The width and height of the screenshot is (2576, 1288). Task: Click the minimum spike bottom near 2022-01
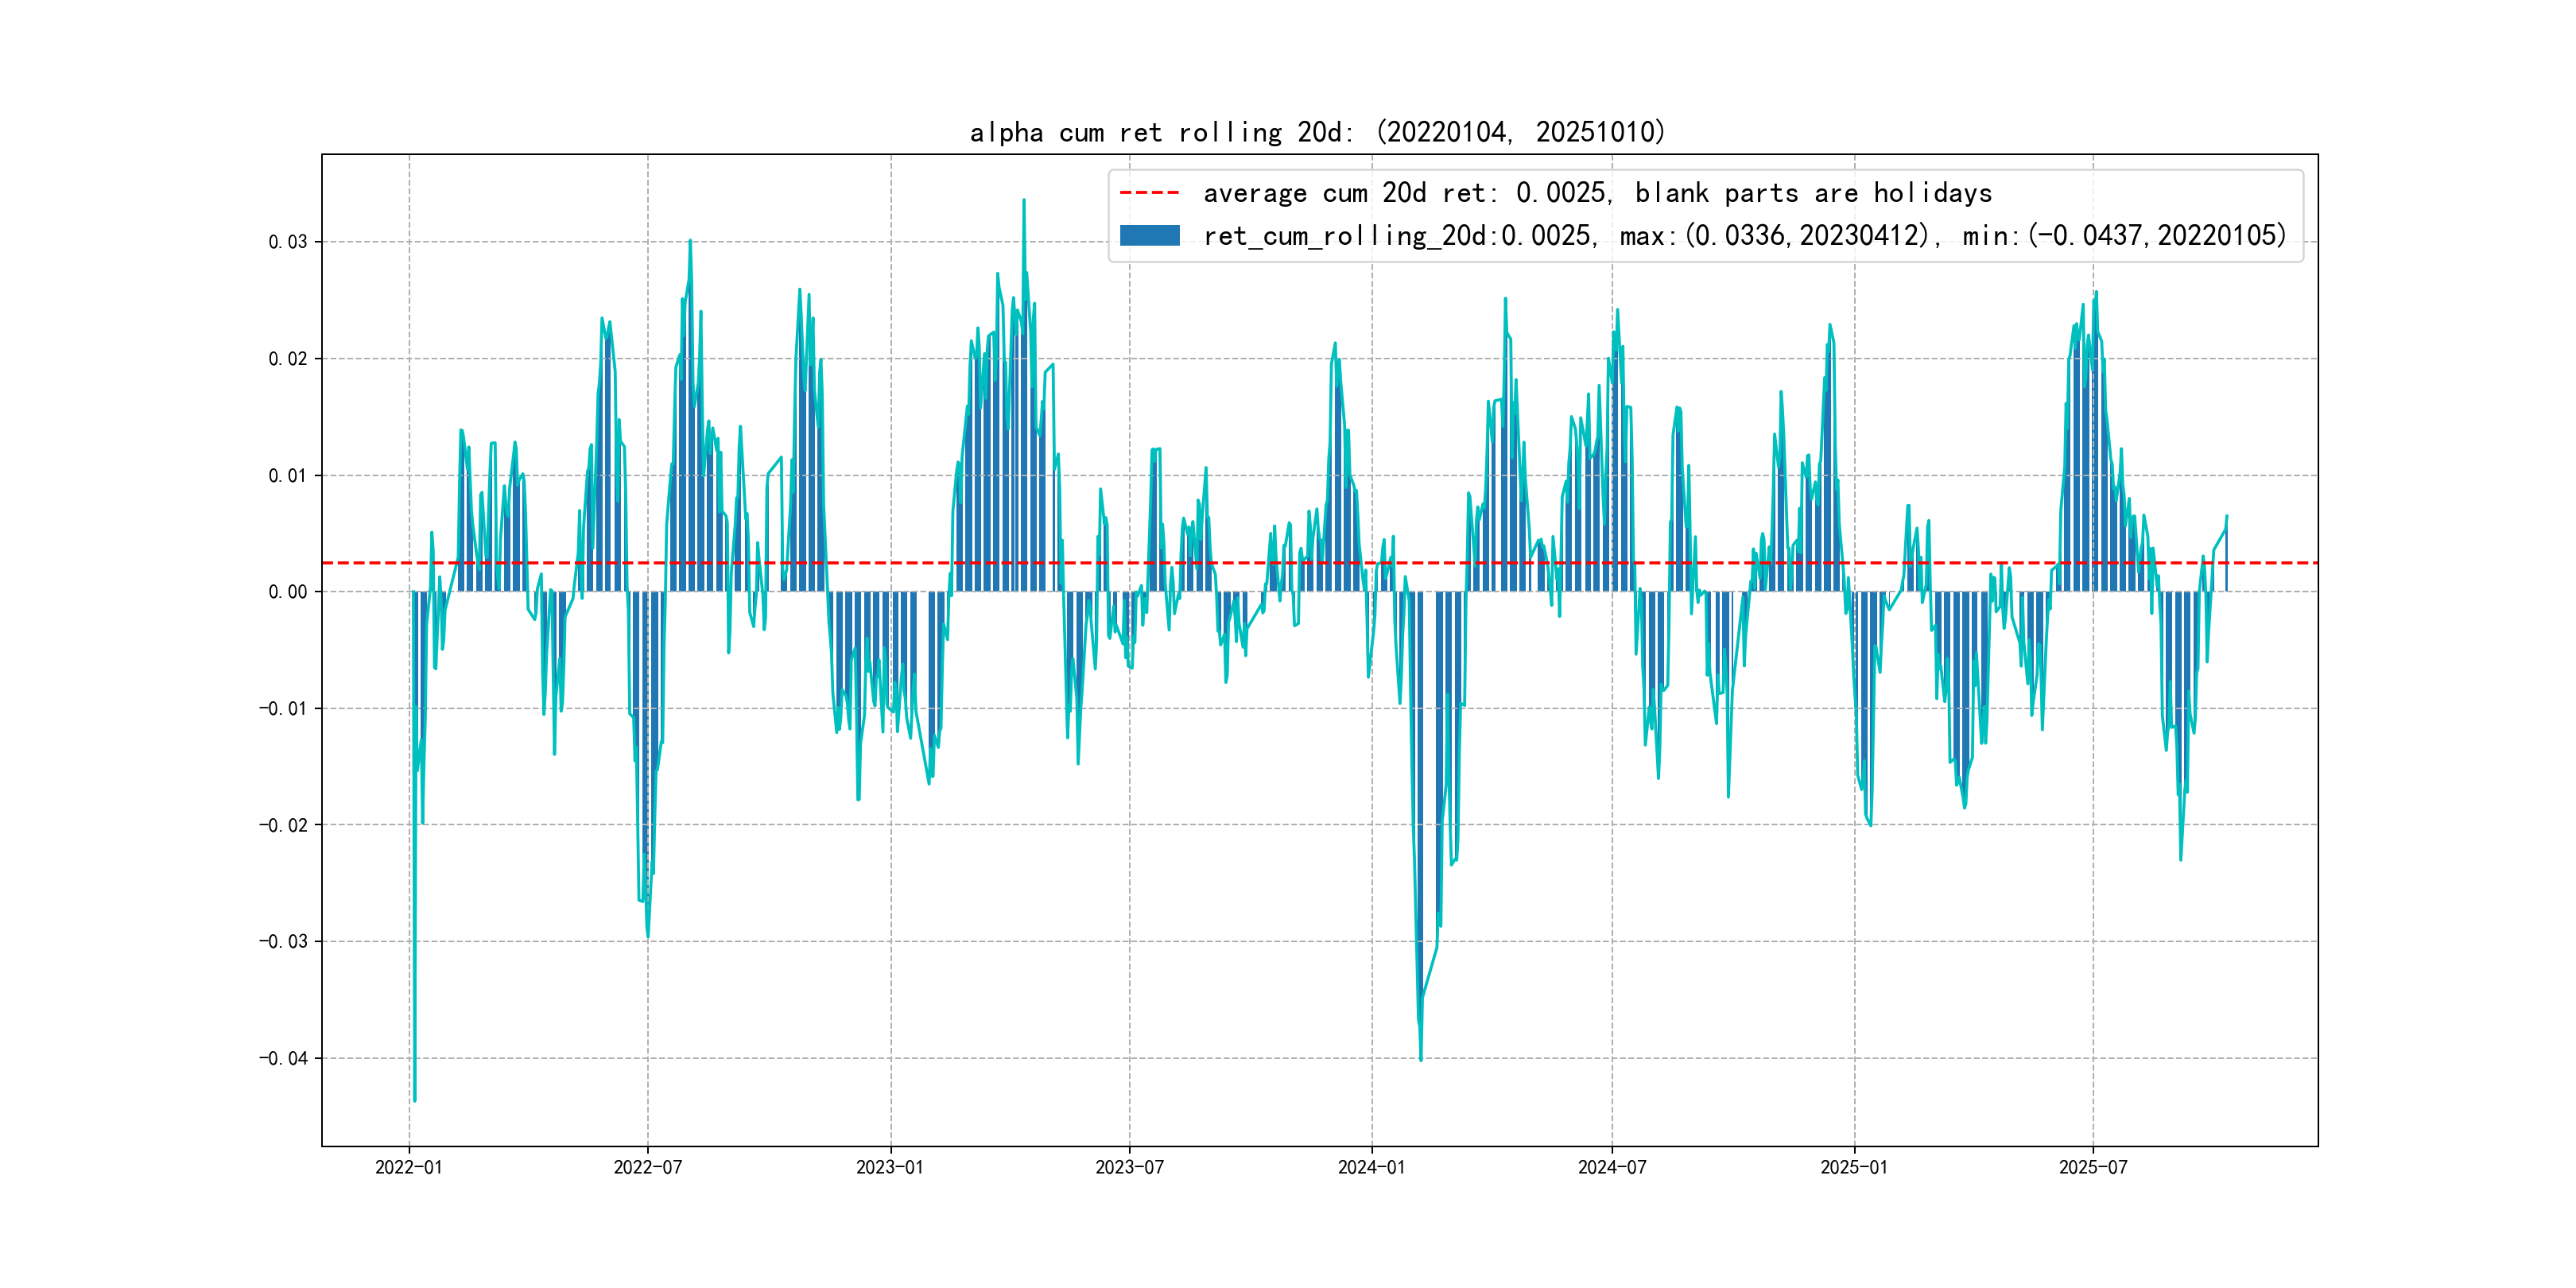[x=414, y=1100]
